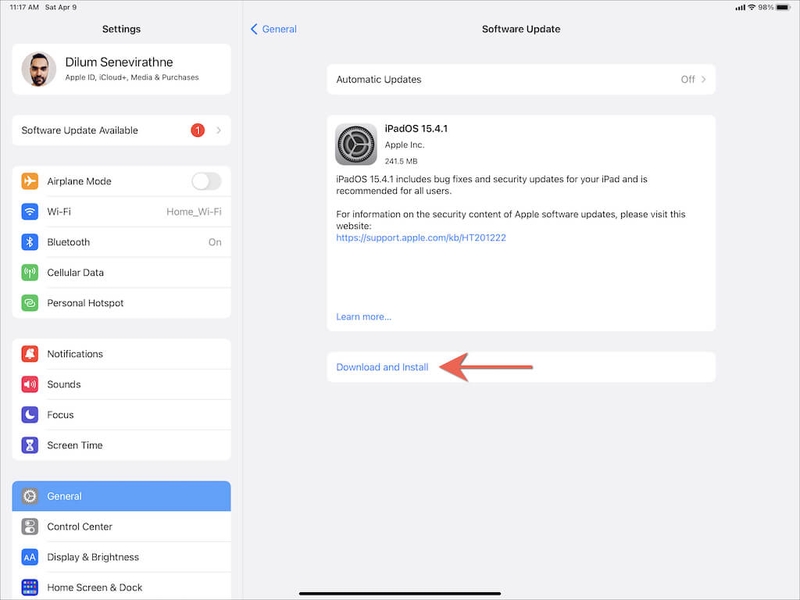Open Wi-Fi settings row
The image size is (800, 600).
tap(121, 212)
